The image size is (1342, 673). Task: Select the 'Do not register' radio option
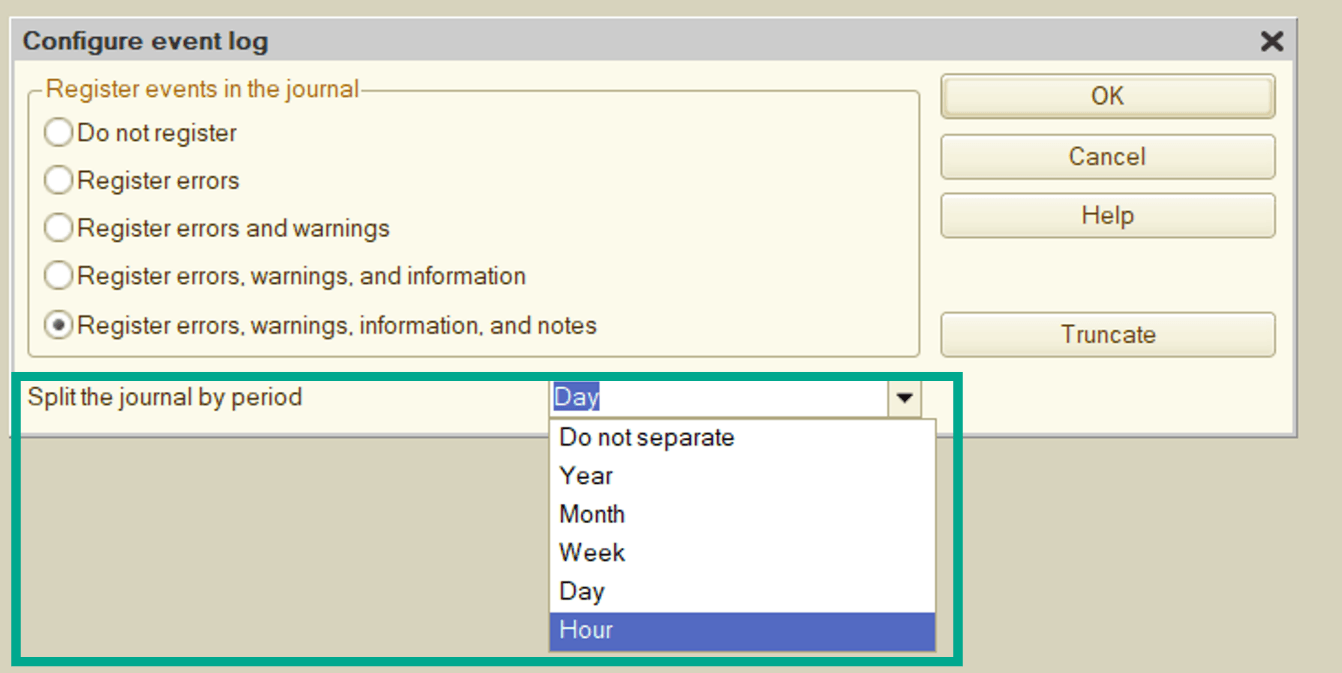click(x=59, y=133)
